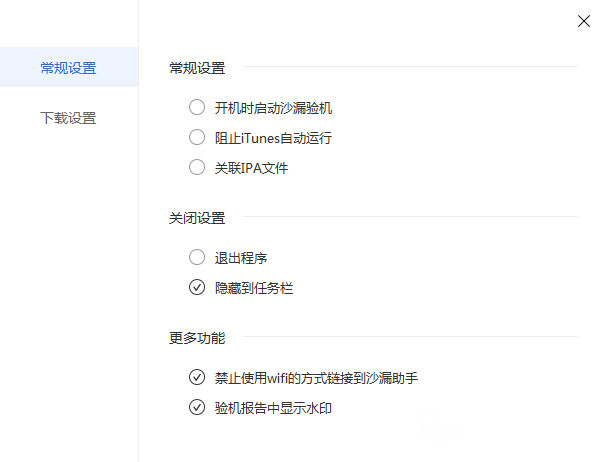Click the 关联IPA文件 label text

point(251,168)
